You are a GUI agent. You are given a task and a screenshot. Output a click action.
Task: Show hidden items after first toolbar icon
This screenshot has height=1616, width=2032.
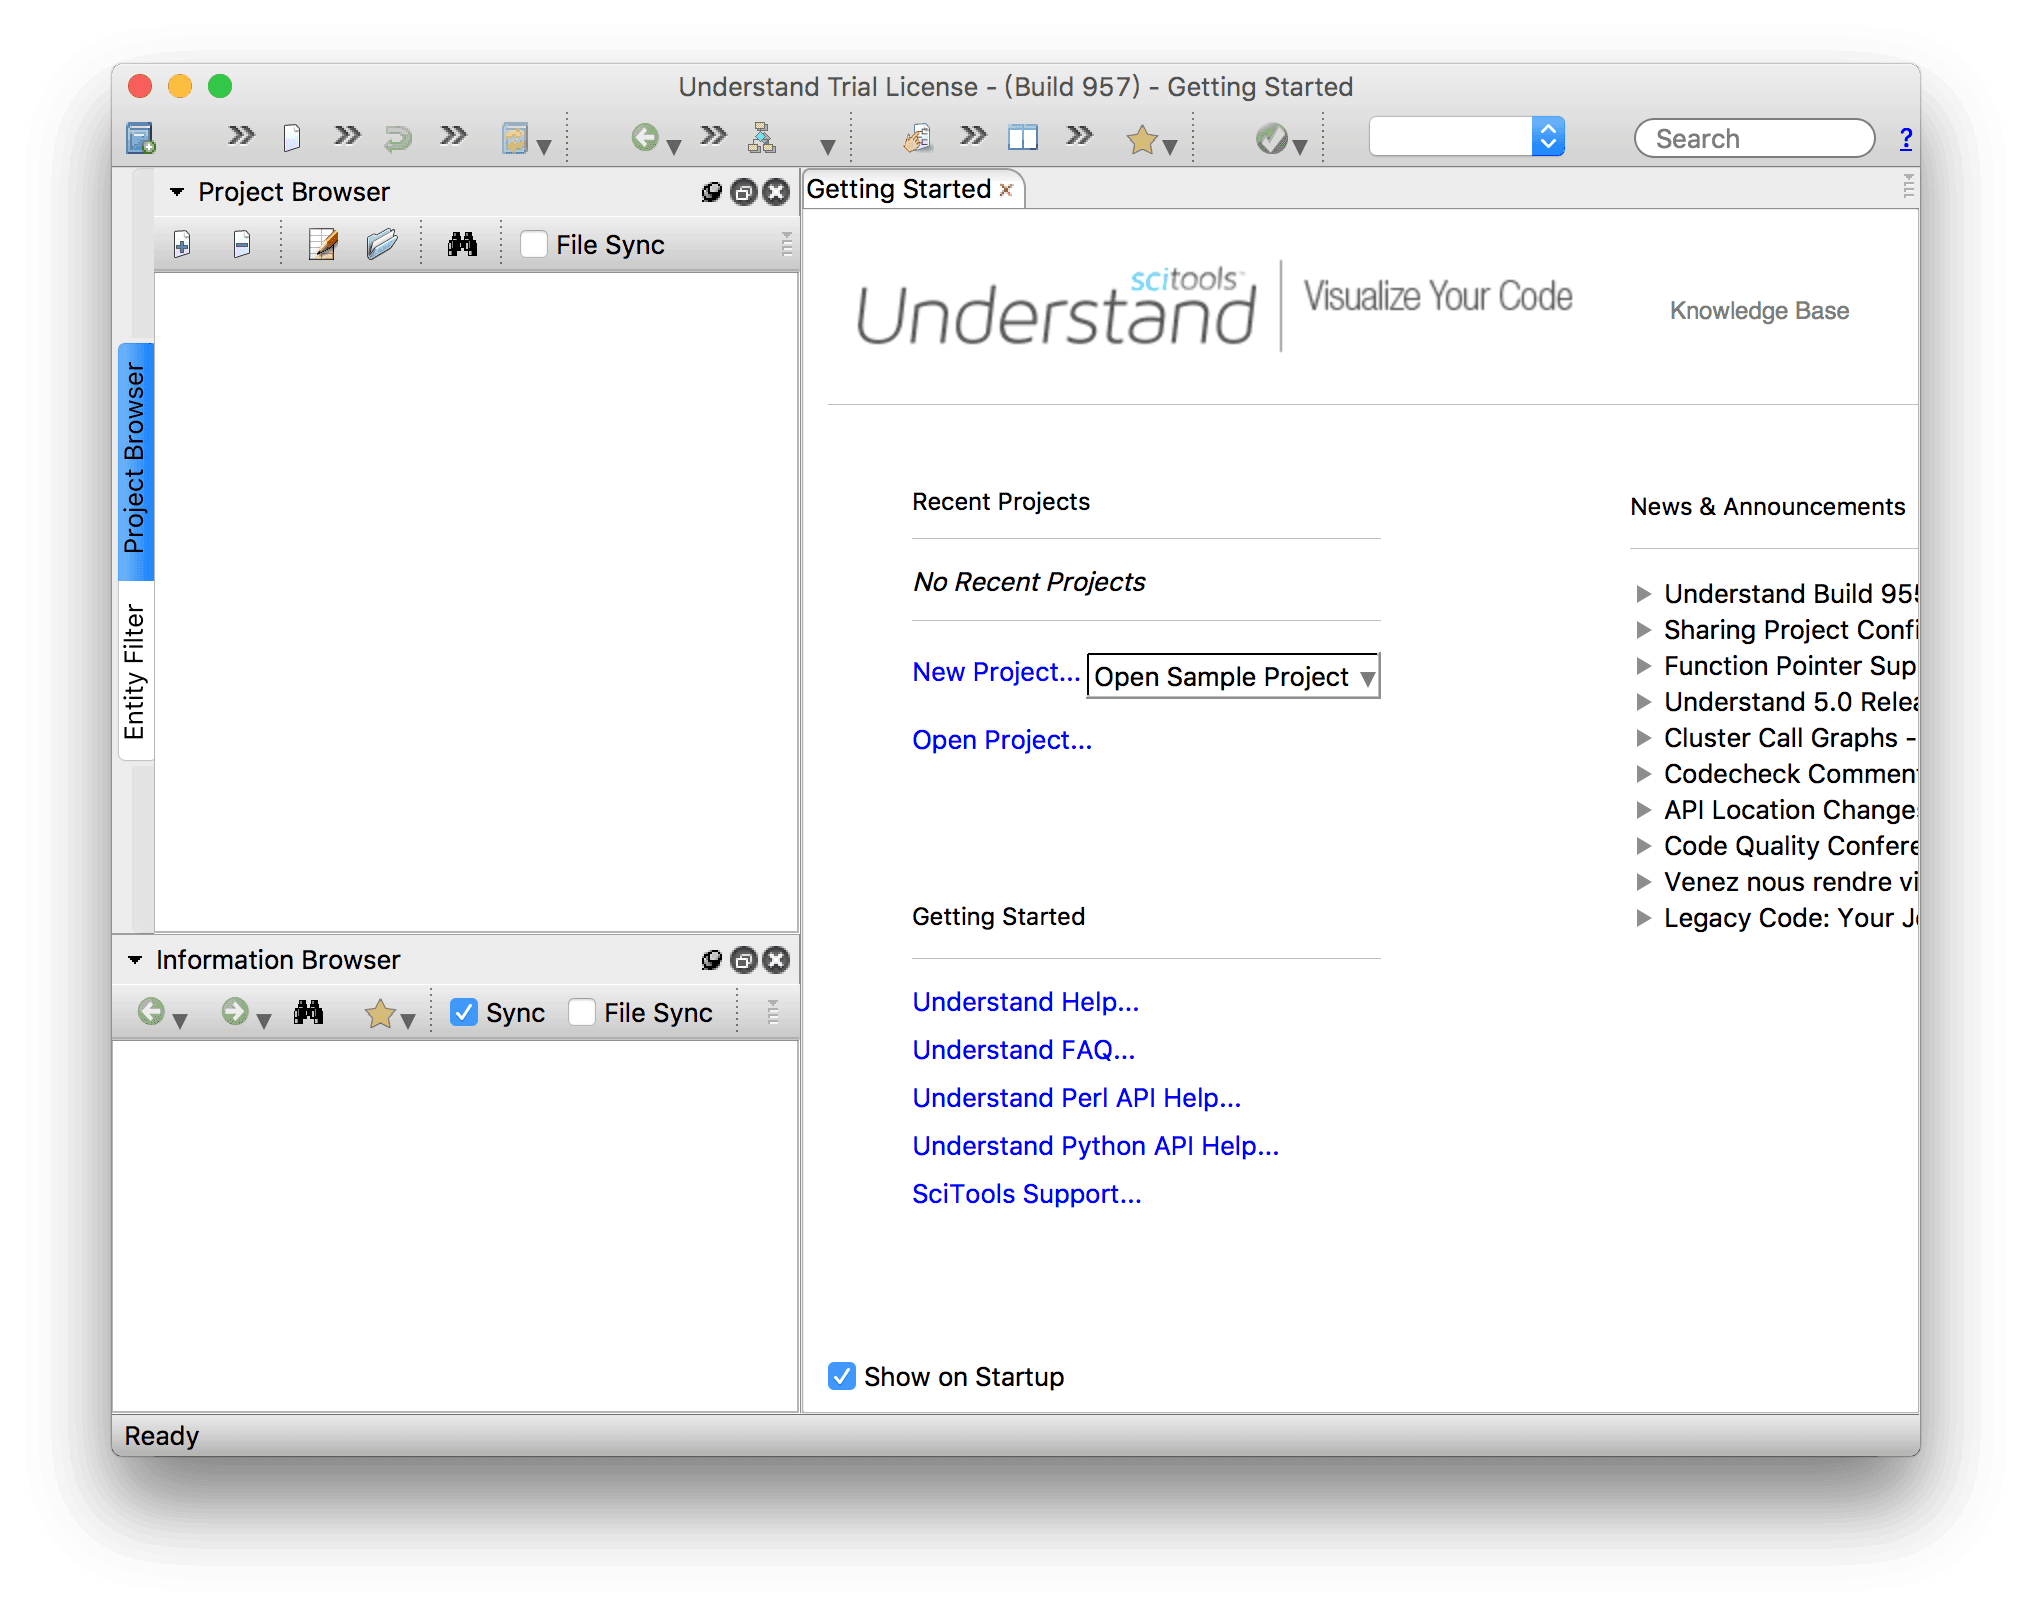[x=241, y=136]
